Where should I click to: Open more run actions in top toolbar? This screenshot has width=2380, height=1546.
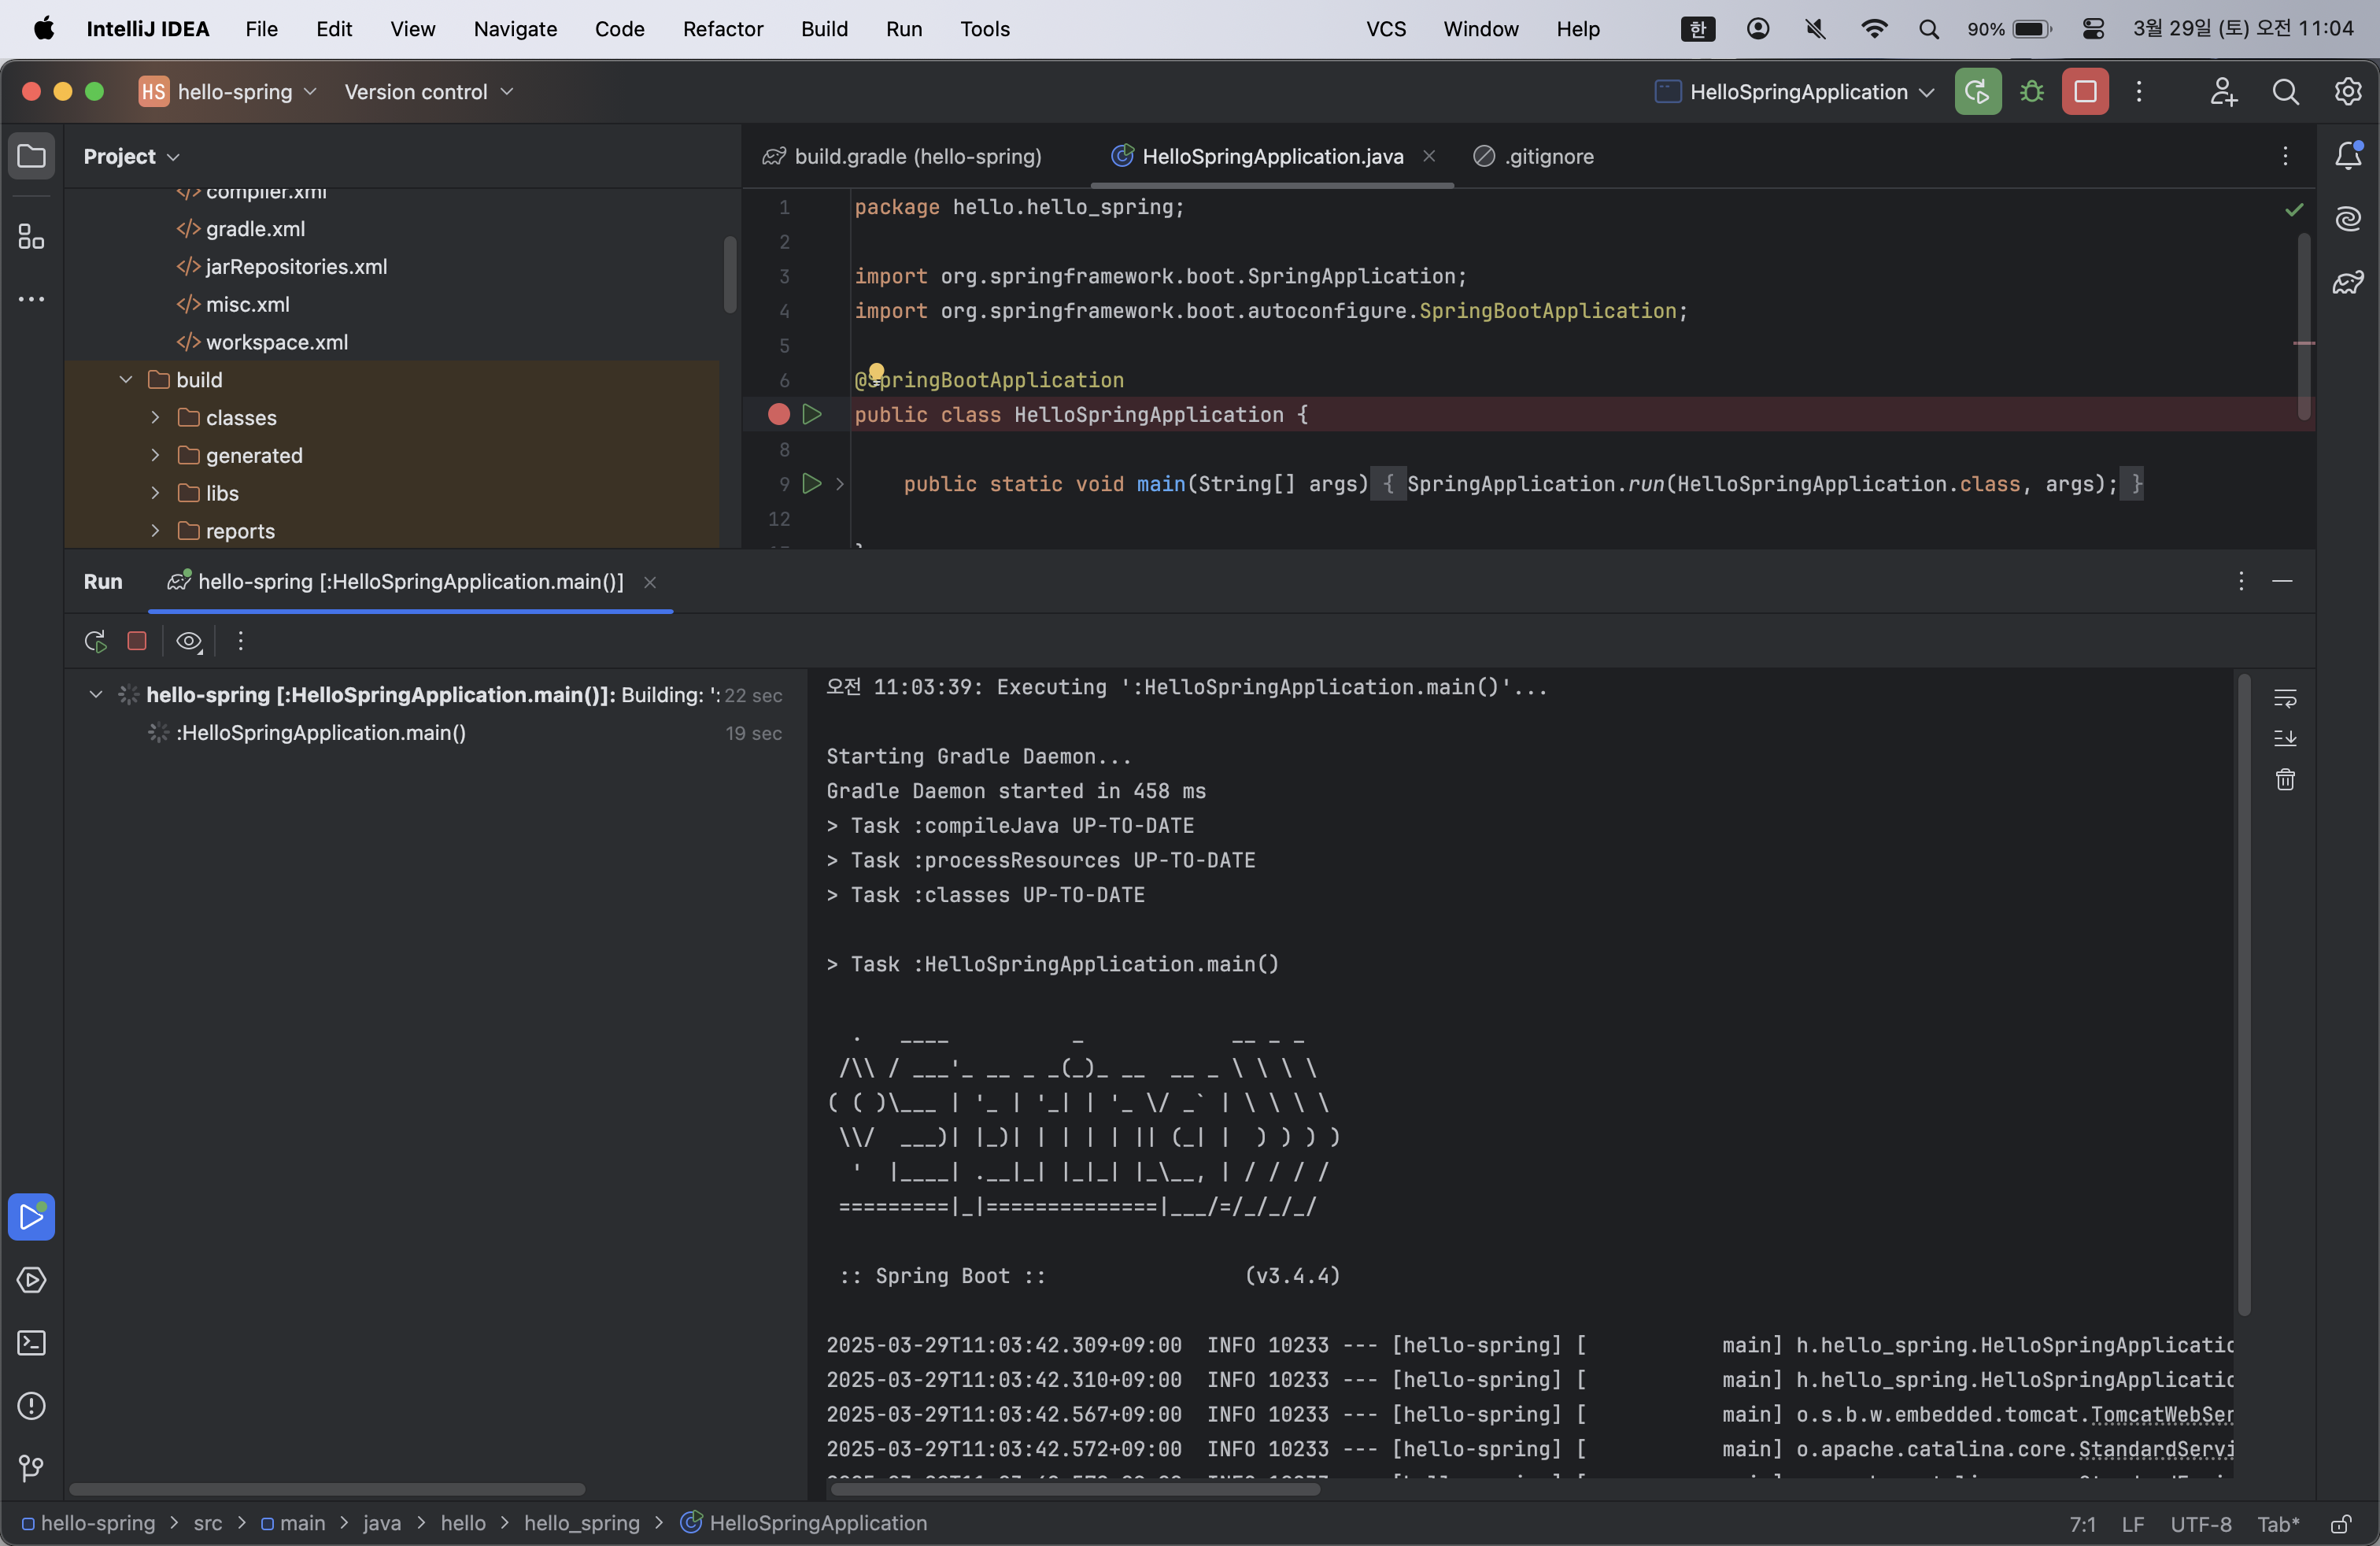pyautogui.click(x=2139, y=92)
